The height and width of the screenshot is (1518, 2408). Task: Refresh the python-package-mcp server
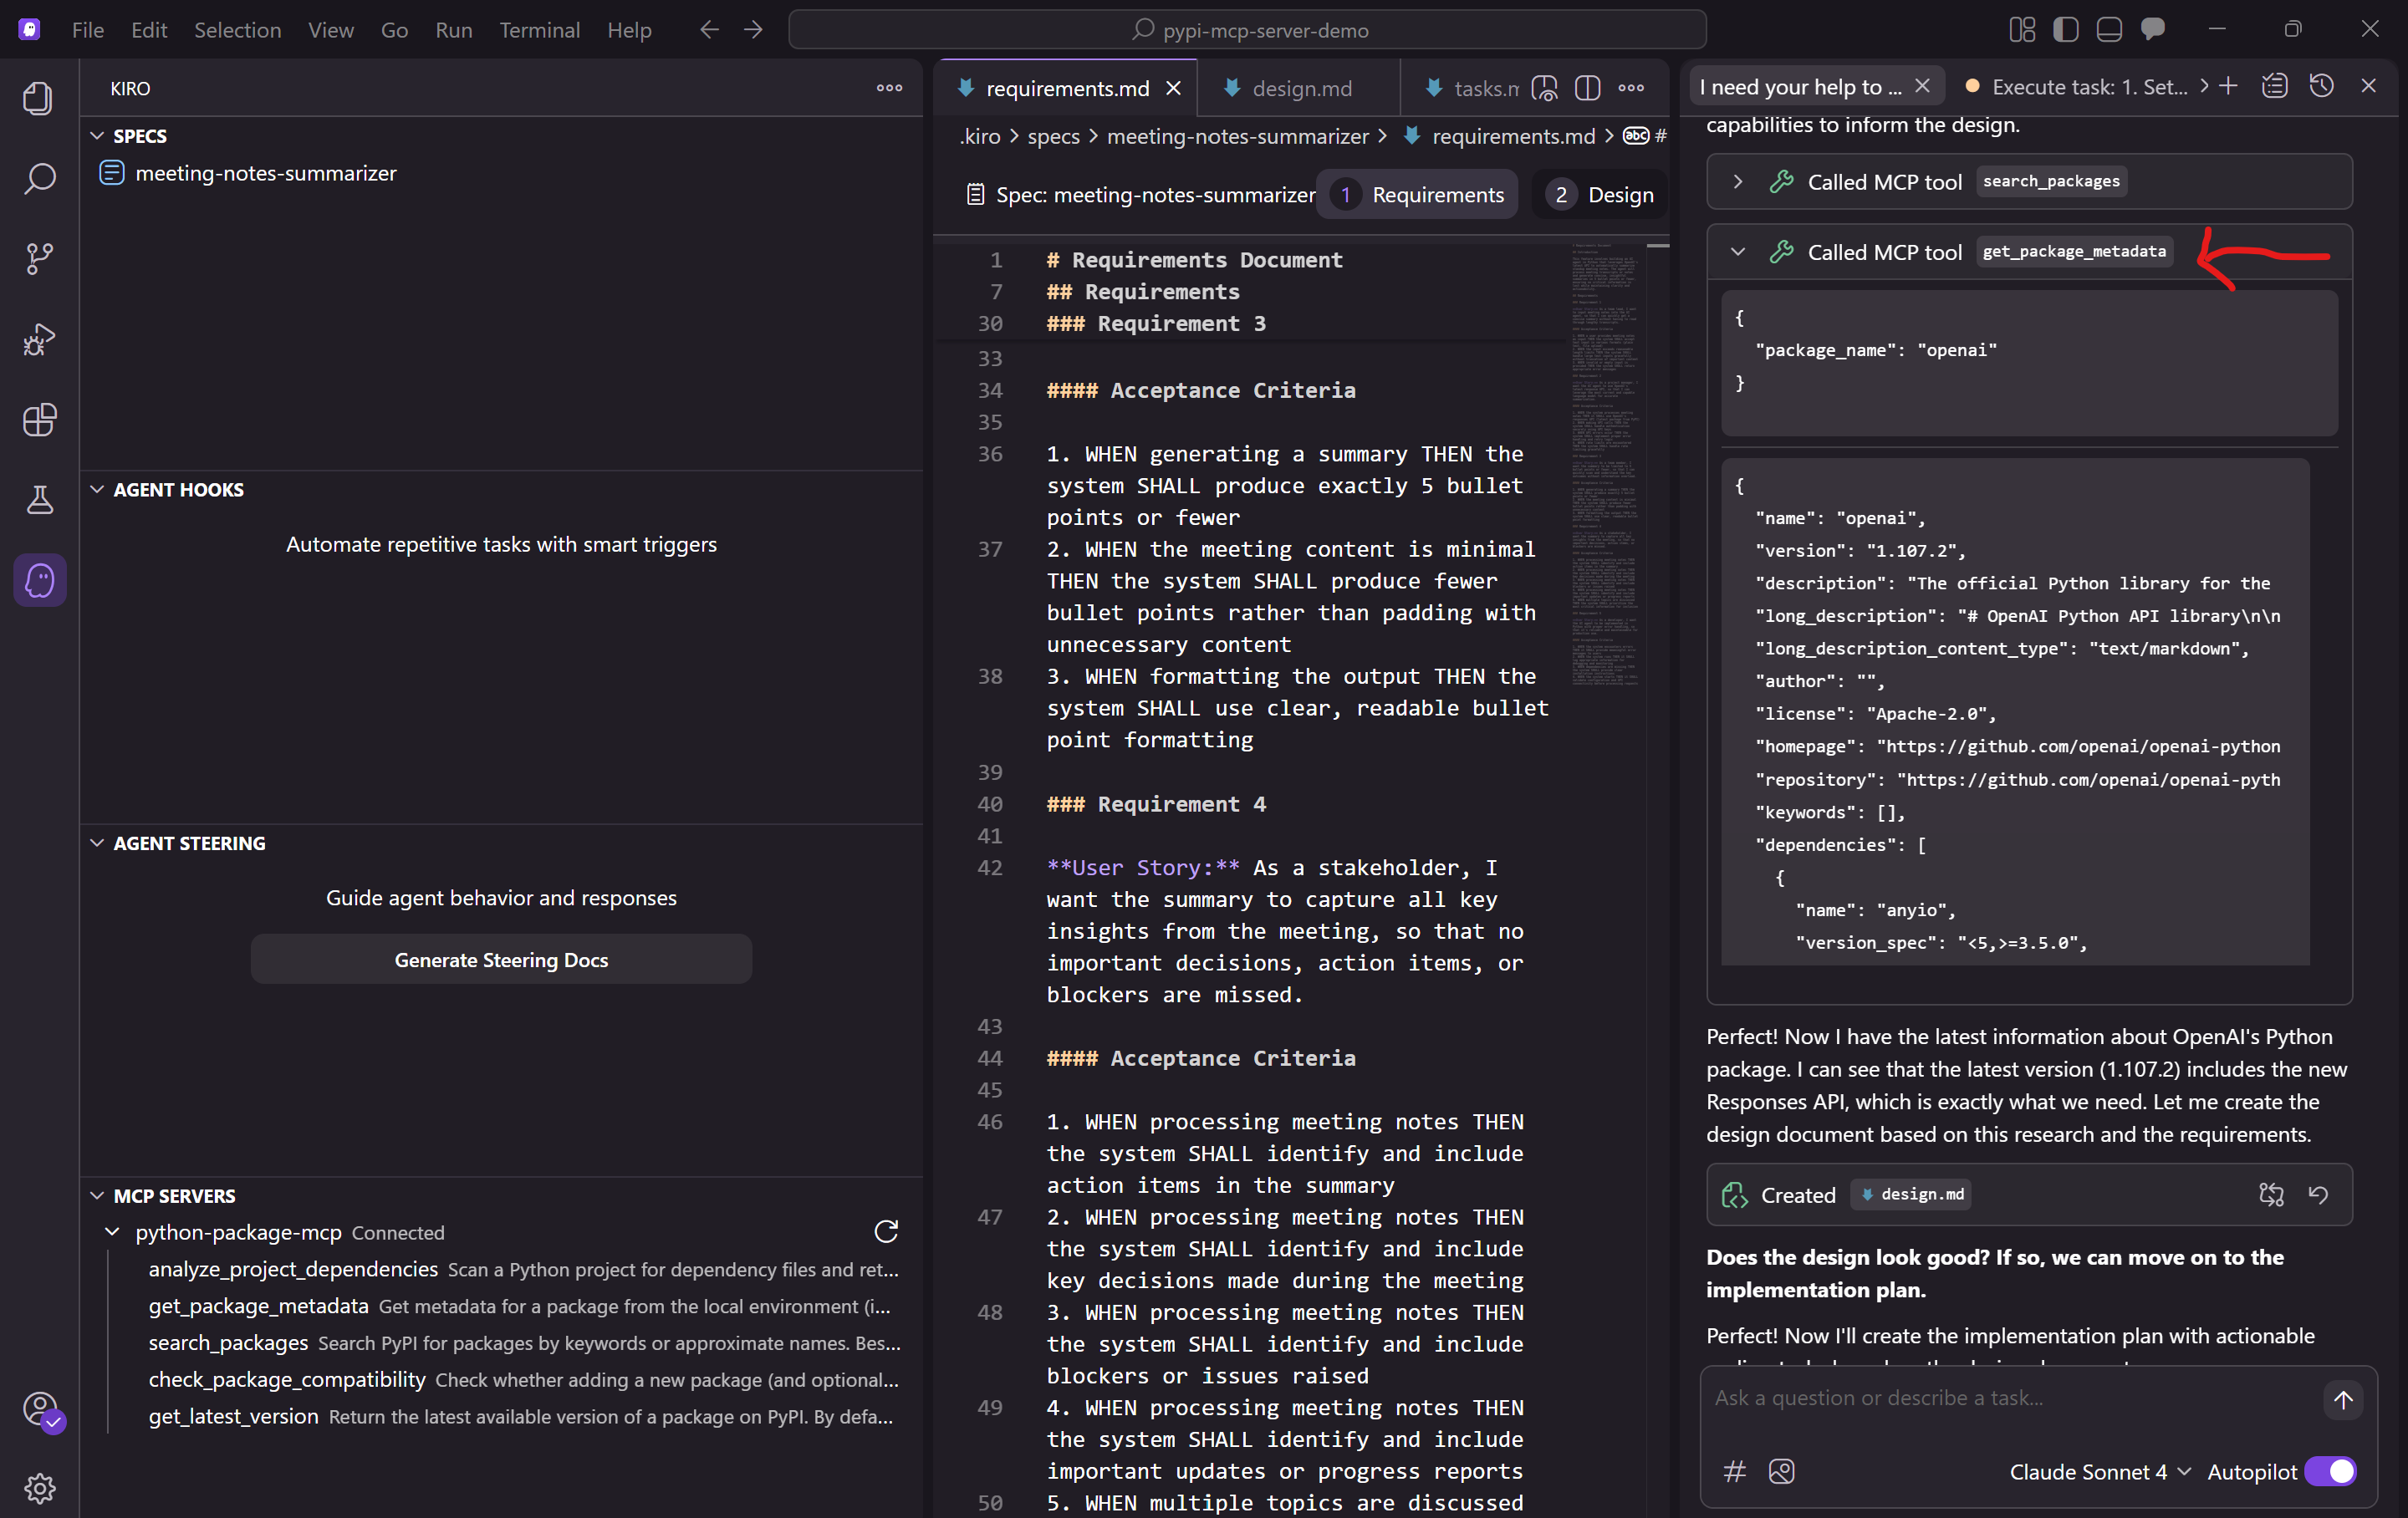886,1232
